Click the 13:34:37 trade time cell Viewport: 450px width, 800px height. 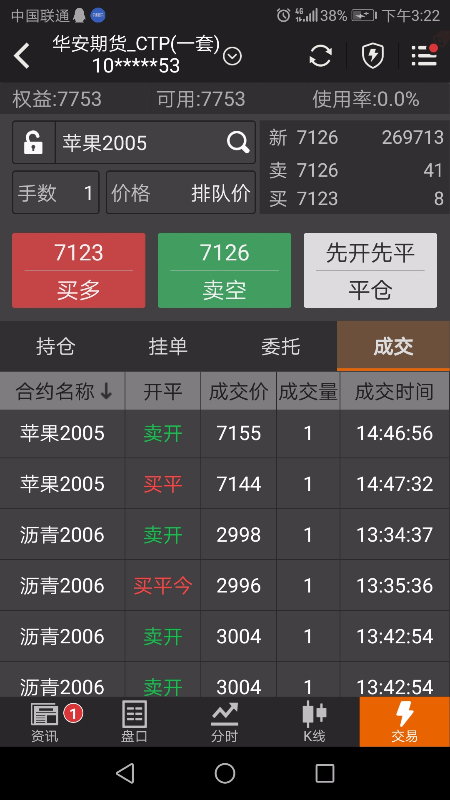tap(395, 535)
